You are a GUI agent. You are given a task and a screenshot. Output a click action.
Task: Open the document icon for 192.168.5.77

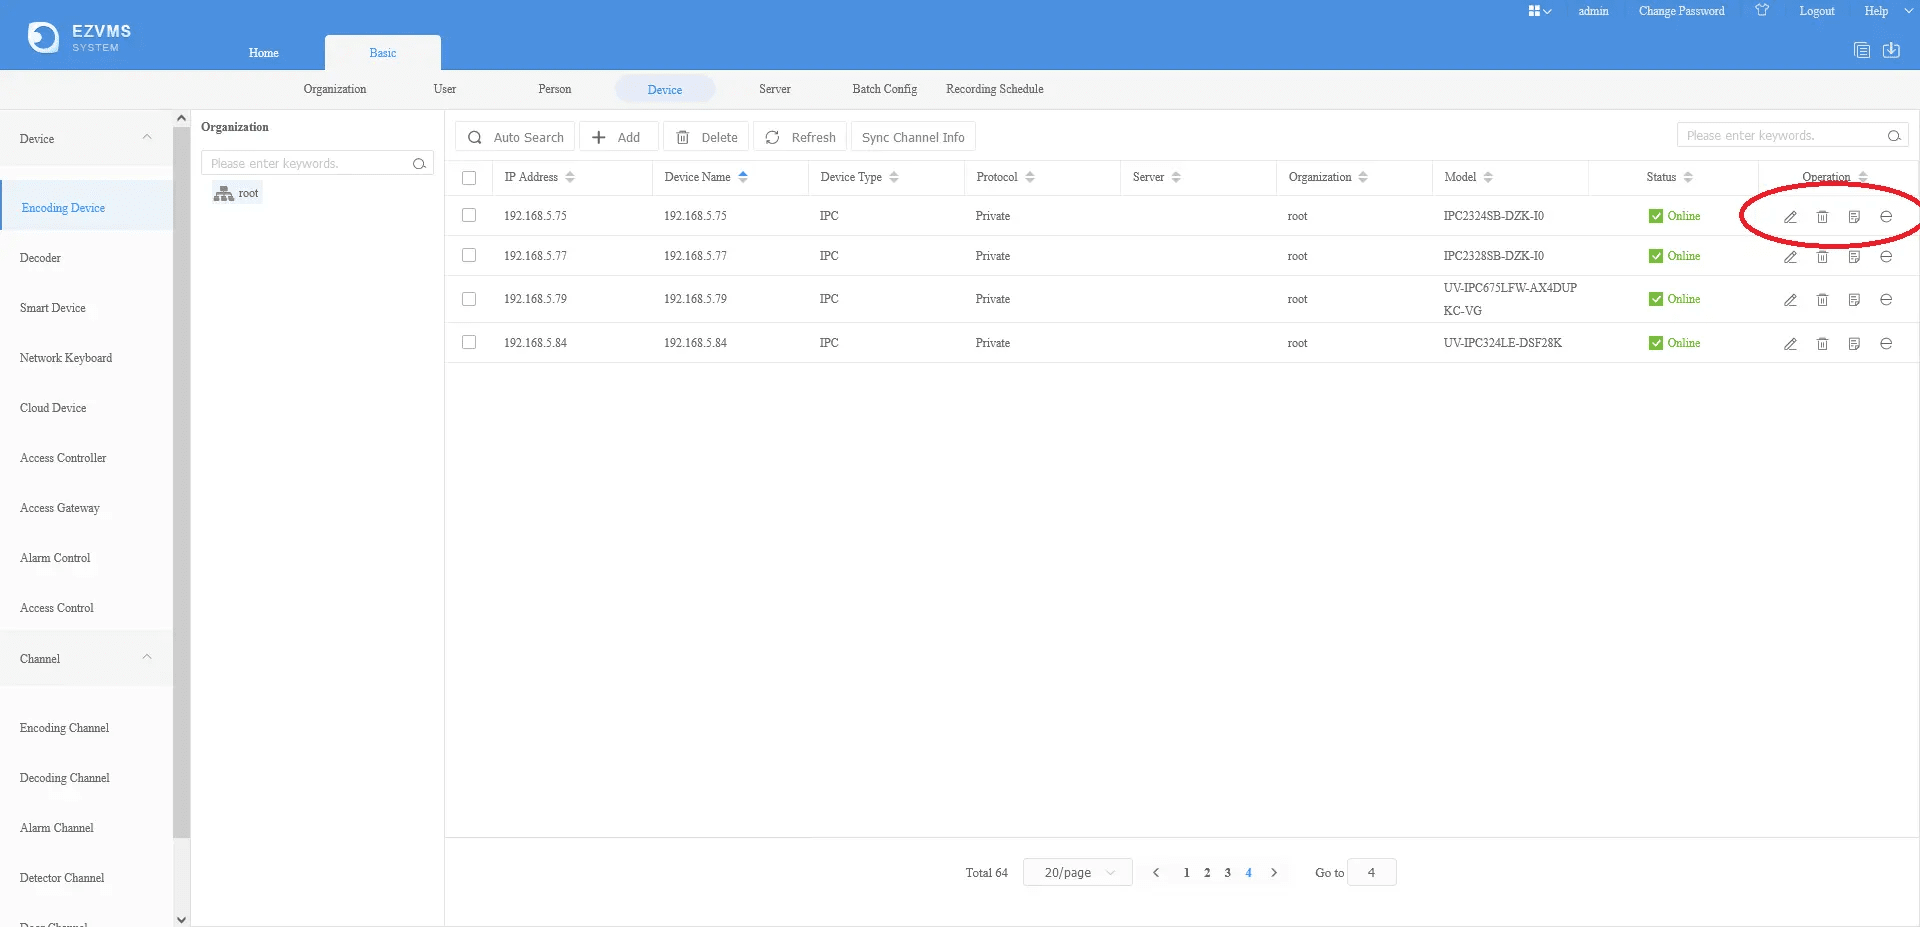(x=1854, y=257)
